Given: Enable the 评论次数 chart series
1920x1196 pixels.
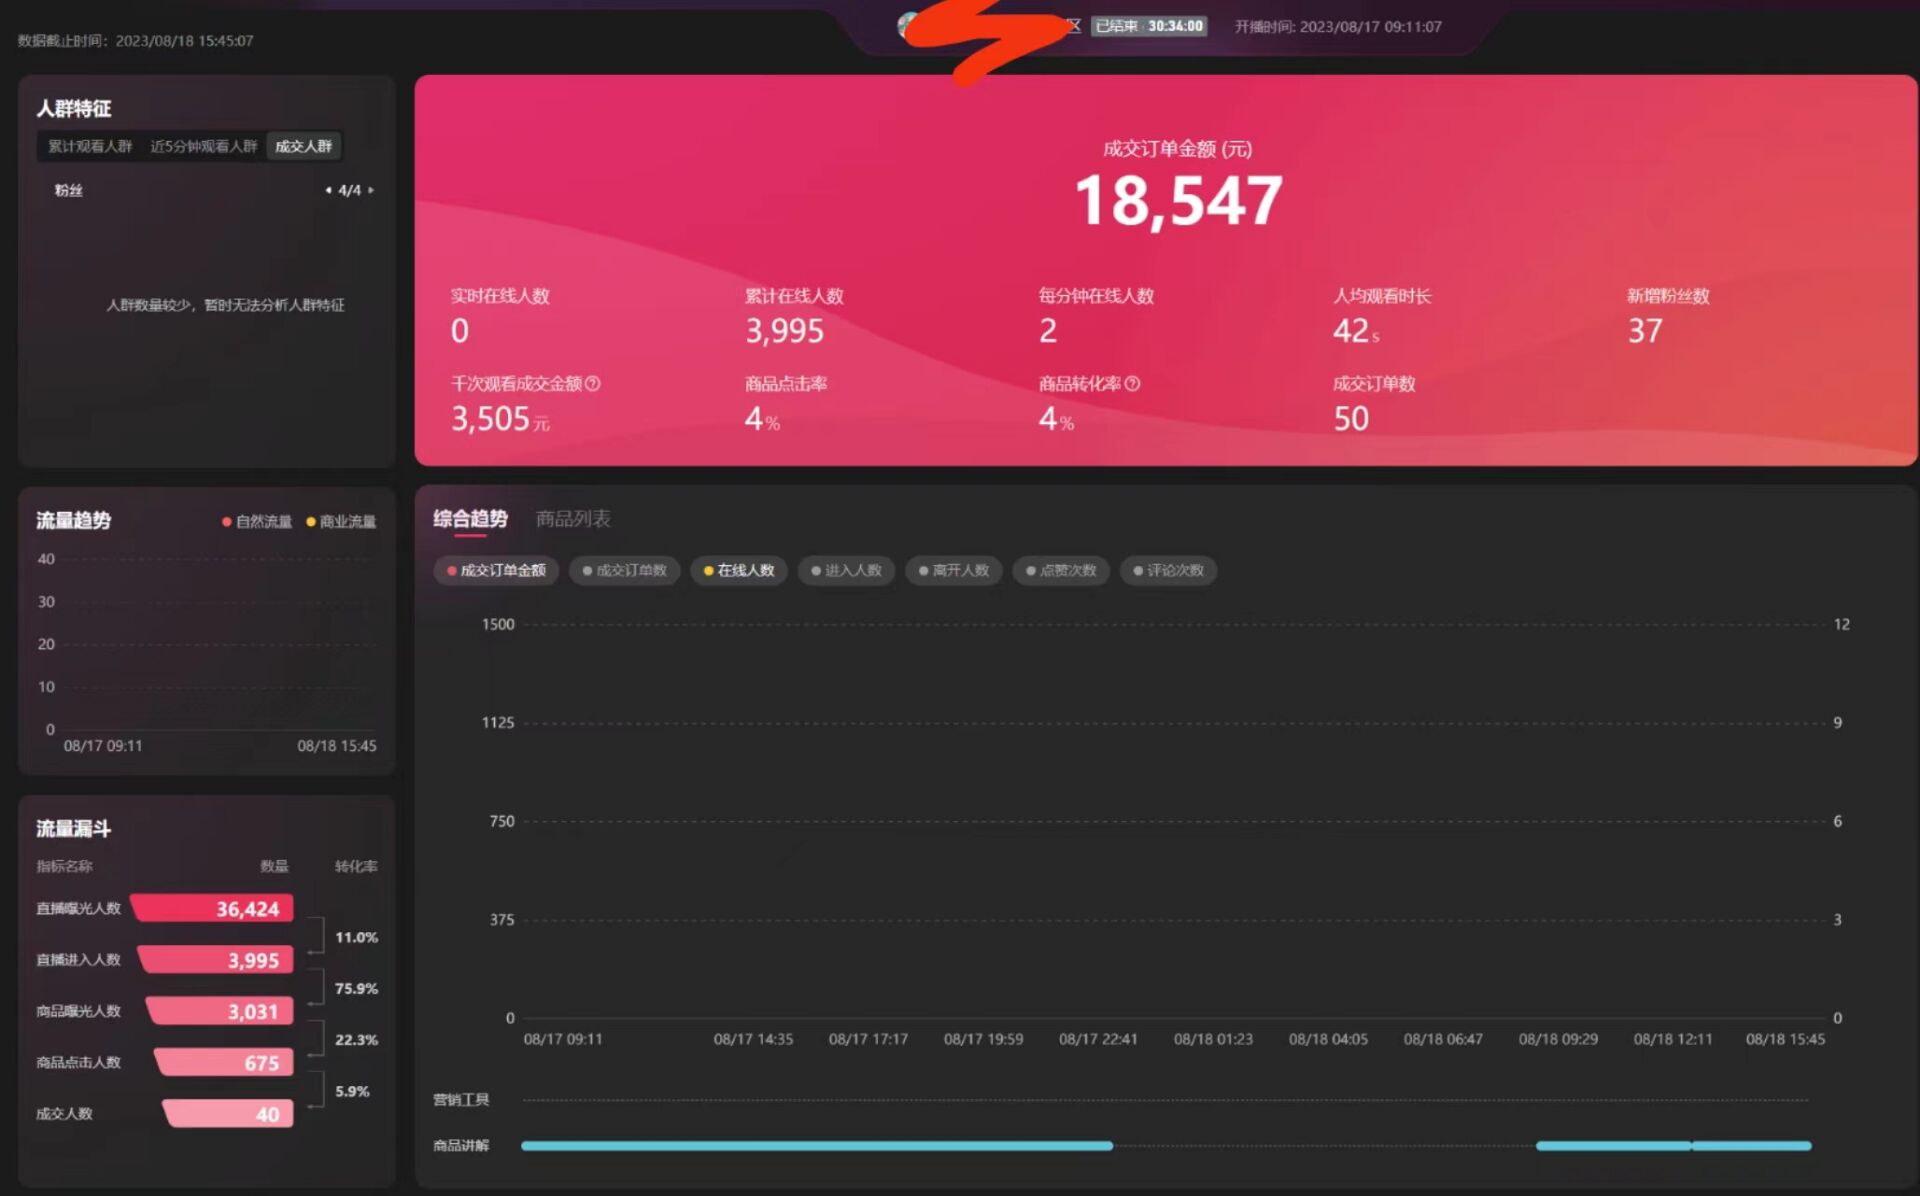Looking at the screenshot, I should [x=1168, y=570].
